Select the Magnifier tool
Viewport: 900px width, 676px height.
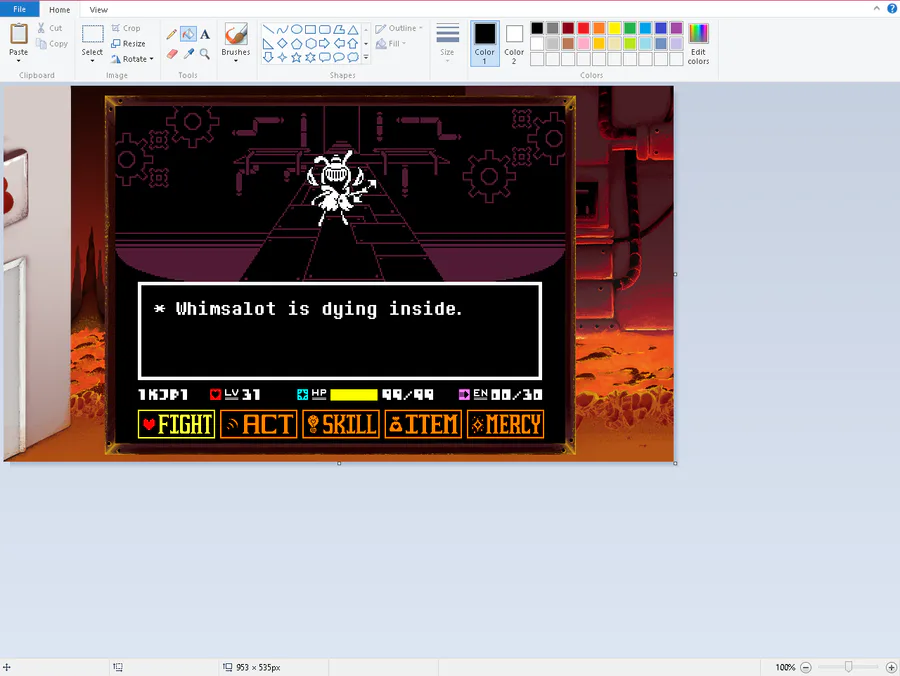click(205, 53)
